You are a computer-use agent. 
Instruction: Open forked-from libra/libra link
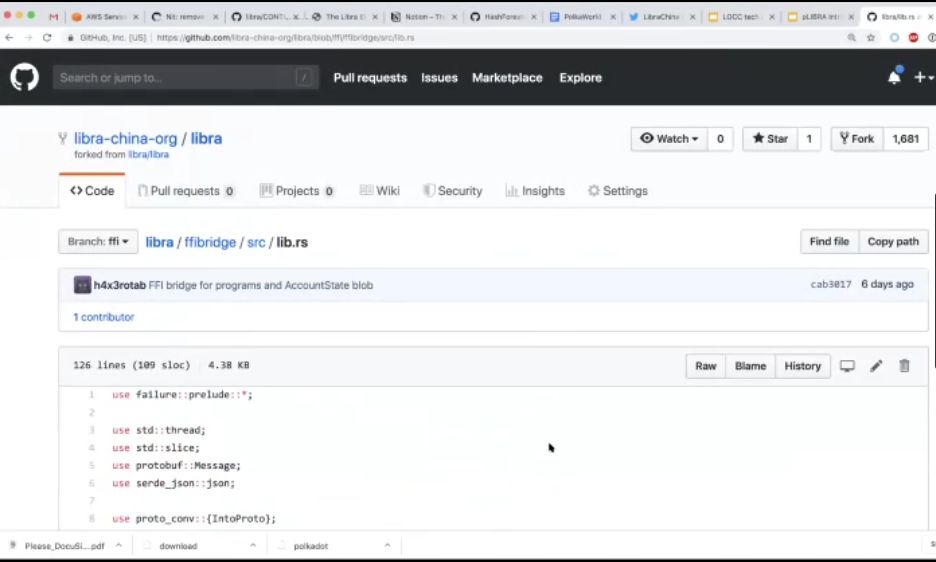tap(149, 155)
